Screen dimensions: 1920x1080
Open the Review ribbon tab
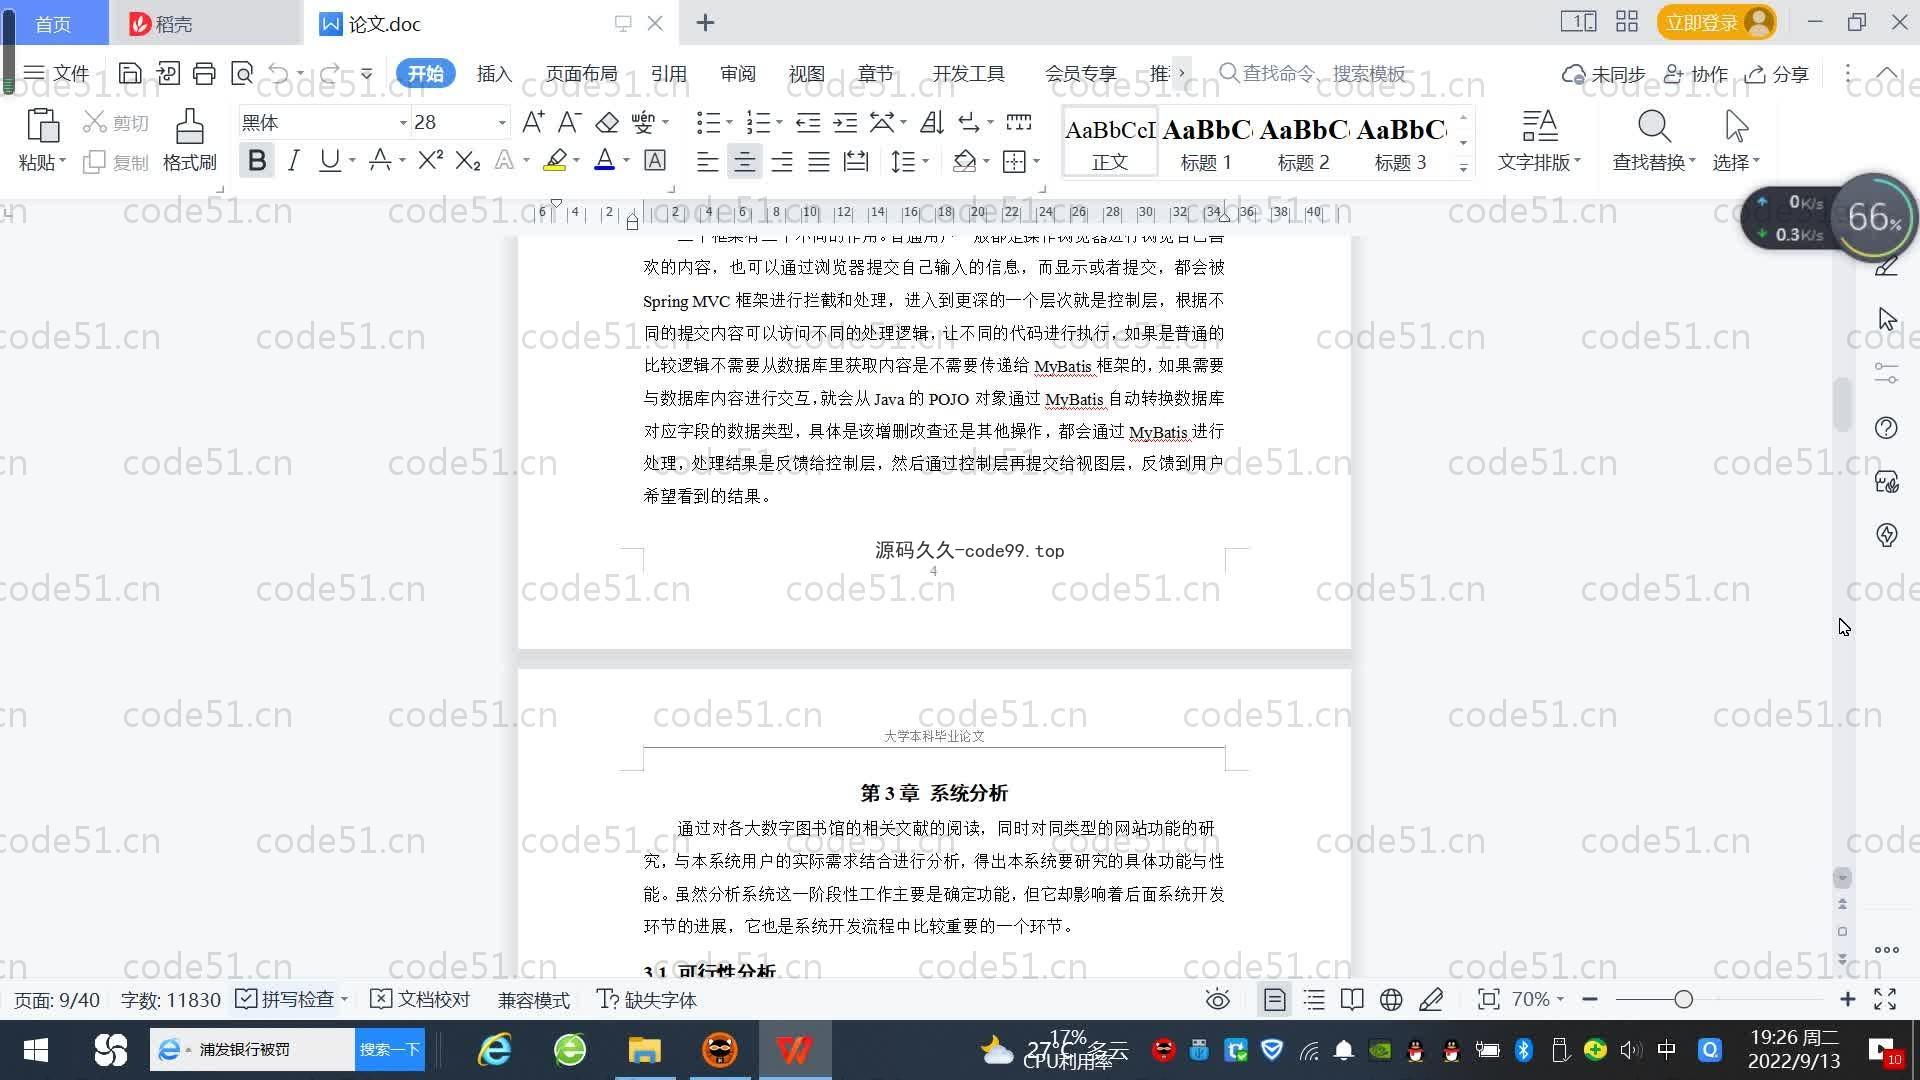click(737, 73)
